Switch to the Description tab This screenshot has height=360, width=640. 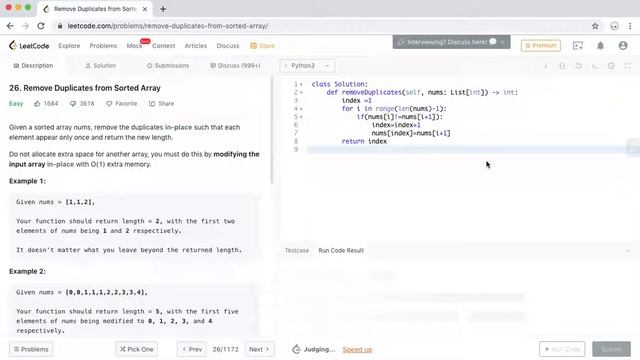pyautogui.click(x=33, y=66)
